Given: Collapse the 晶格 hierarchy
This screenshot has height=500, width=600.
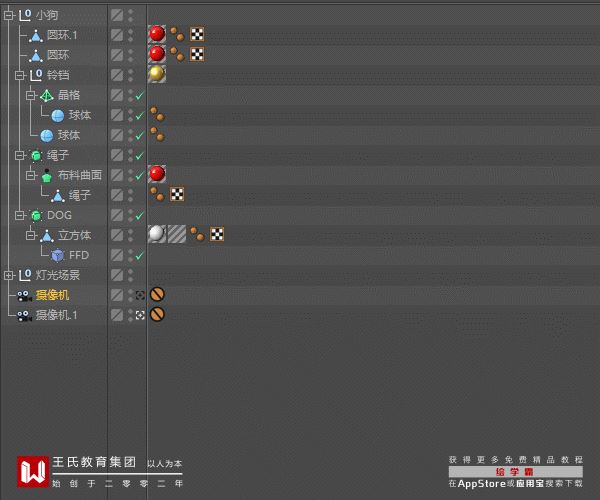Looking at the screenshot, I should pyautogui.click(x=31, y=95).
